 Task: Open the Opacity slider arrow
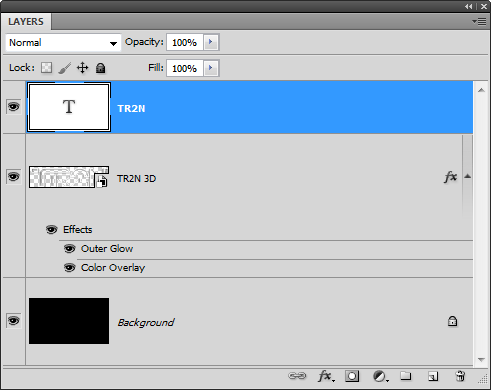pos(211,42)
